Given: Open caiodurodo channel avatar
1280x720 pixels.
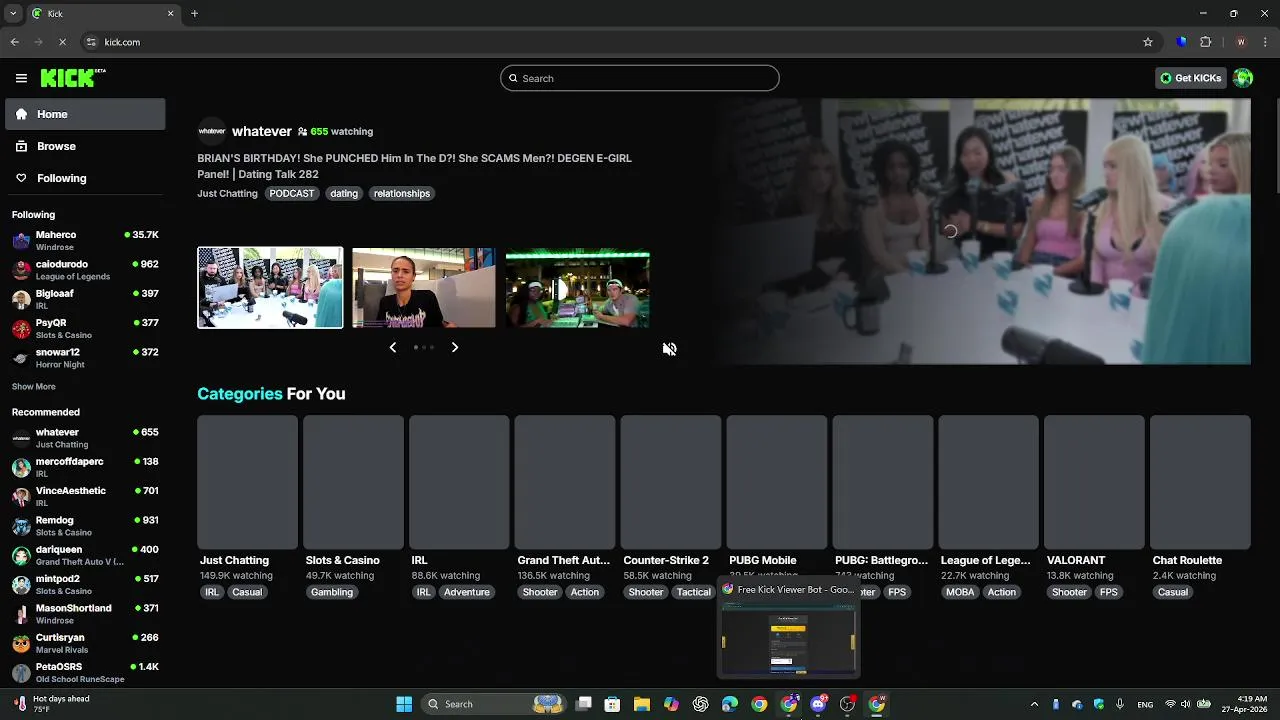Looking at the screenshot, I should [21, 270].
